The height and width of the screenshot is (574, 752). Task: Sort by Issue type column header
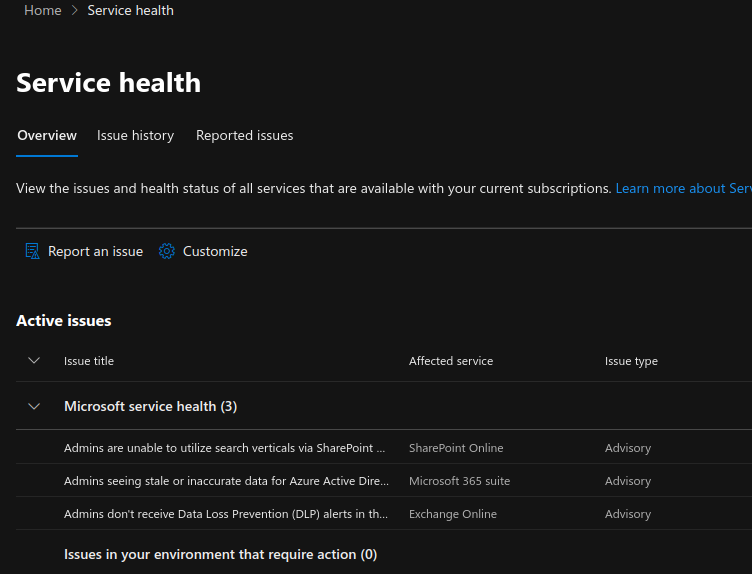click(631, 361)
